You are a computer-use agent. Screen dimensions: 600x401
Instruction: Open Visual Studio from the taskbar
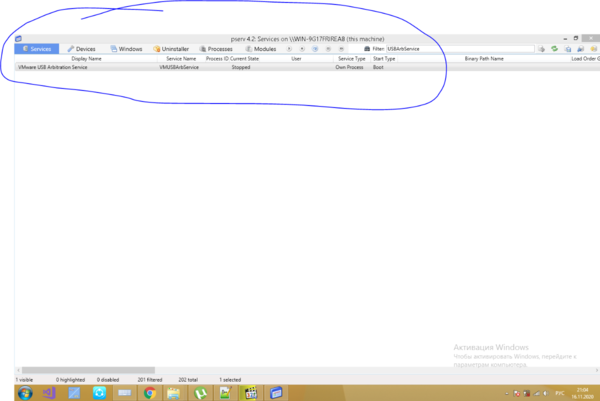(x=49, y=393)
